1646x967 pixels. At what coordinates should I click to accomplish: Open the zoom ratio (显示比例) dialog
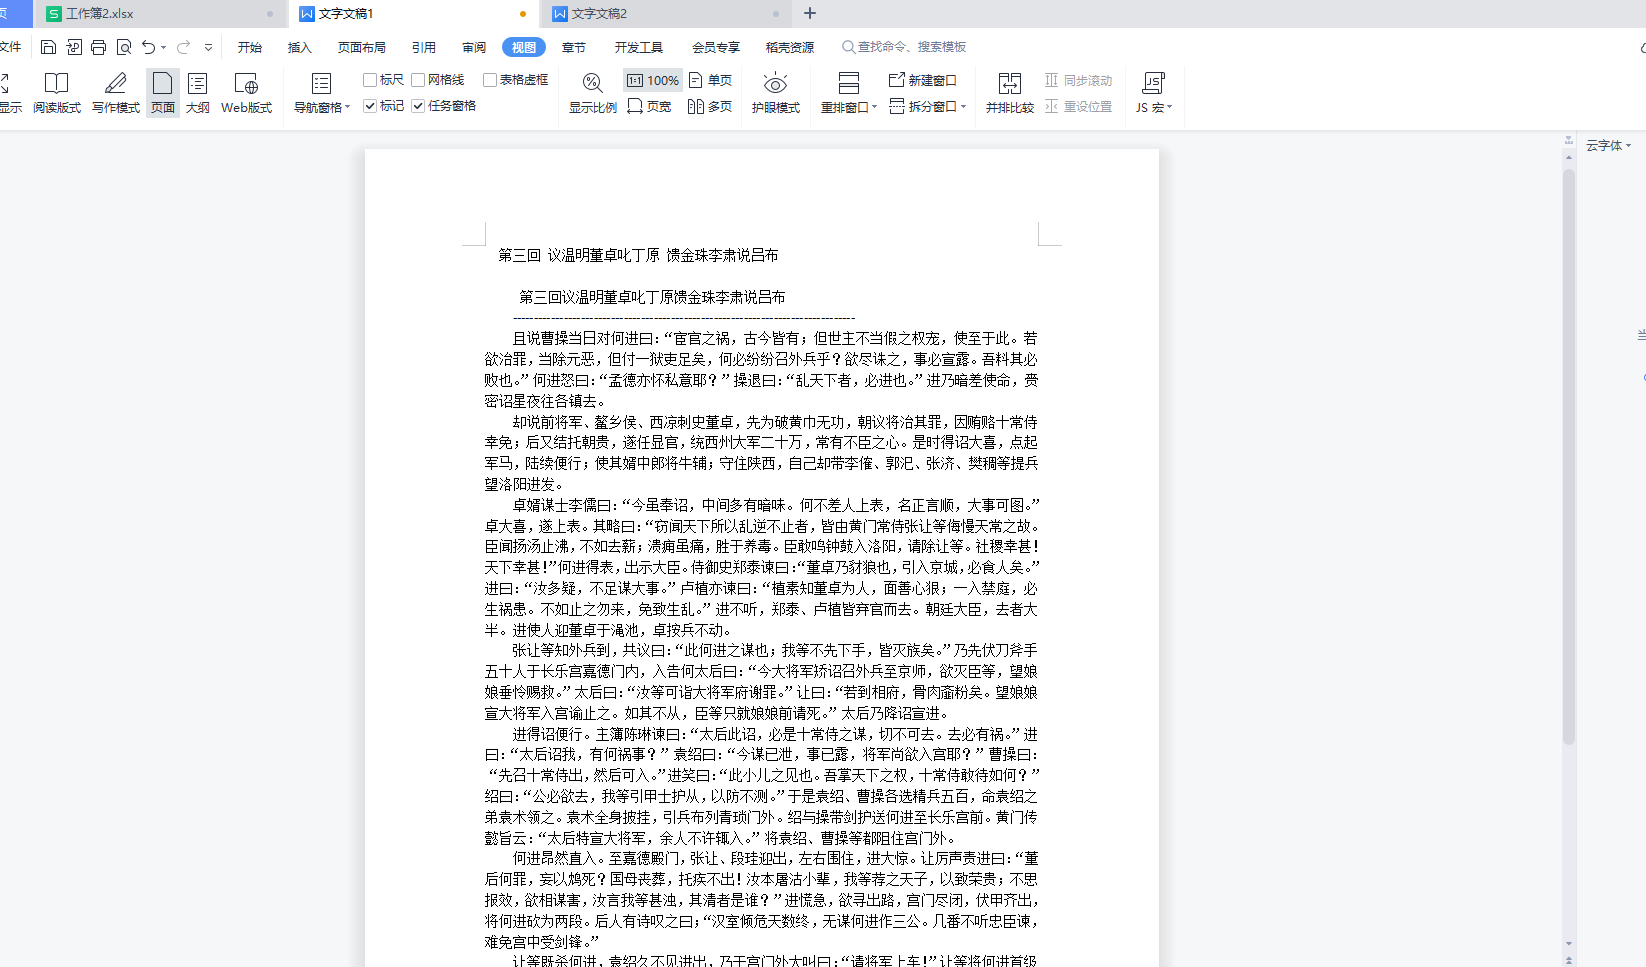point(592,92)
